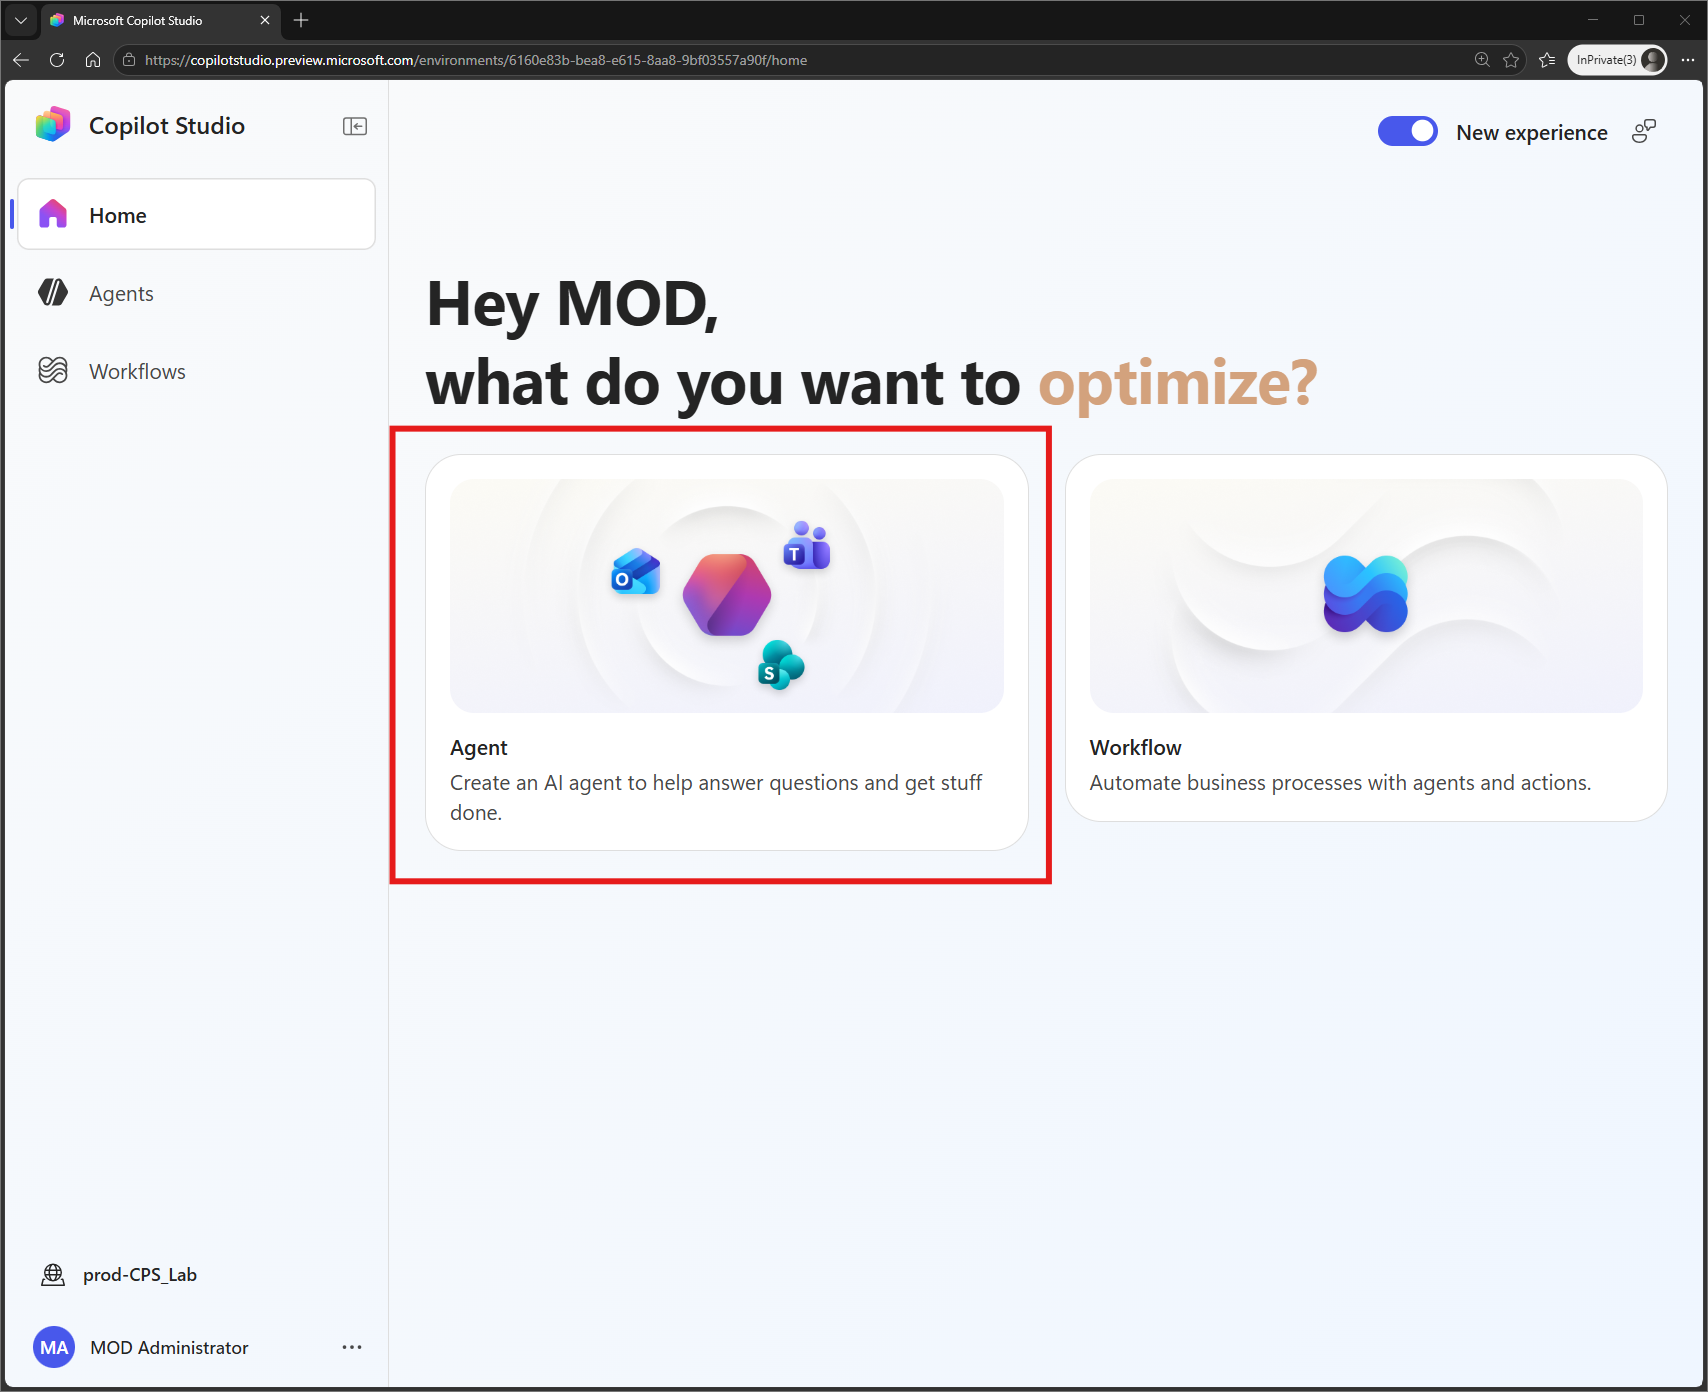Click the InPrivate profile button
The width and height of the screenshot is (1708, 1392).
coord(1618,60)
